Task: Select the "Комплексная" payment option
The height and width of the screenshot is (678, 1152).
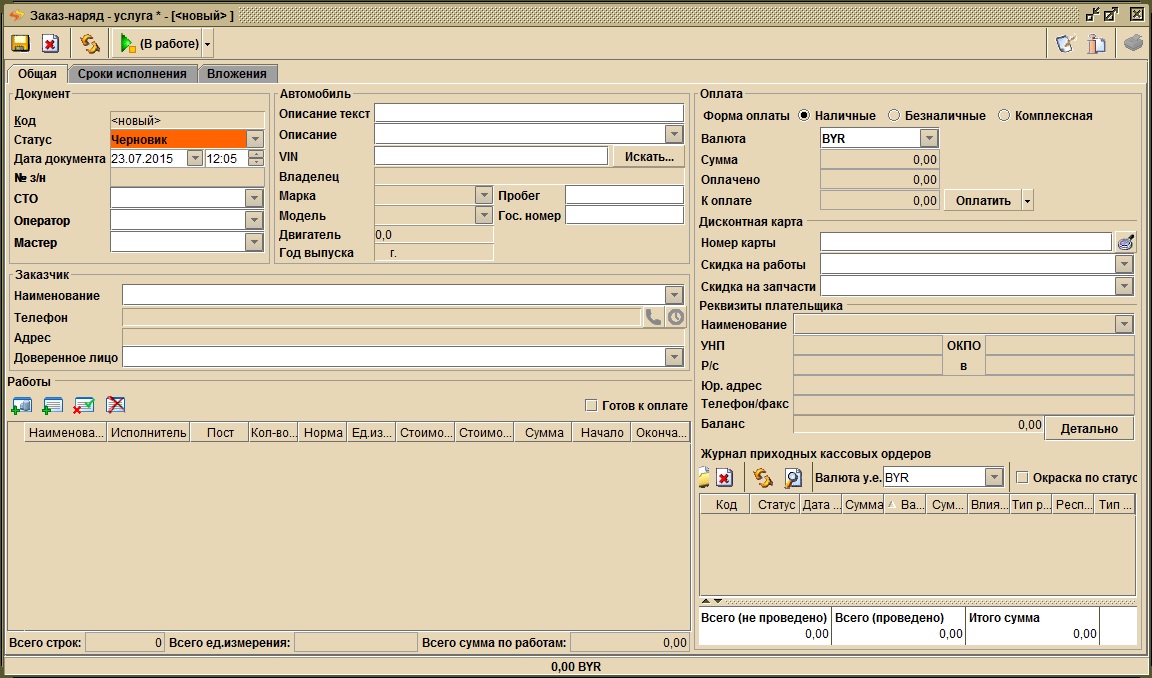Action: coord(1004,115)
